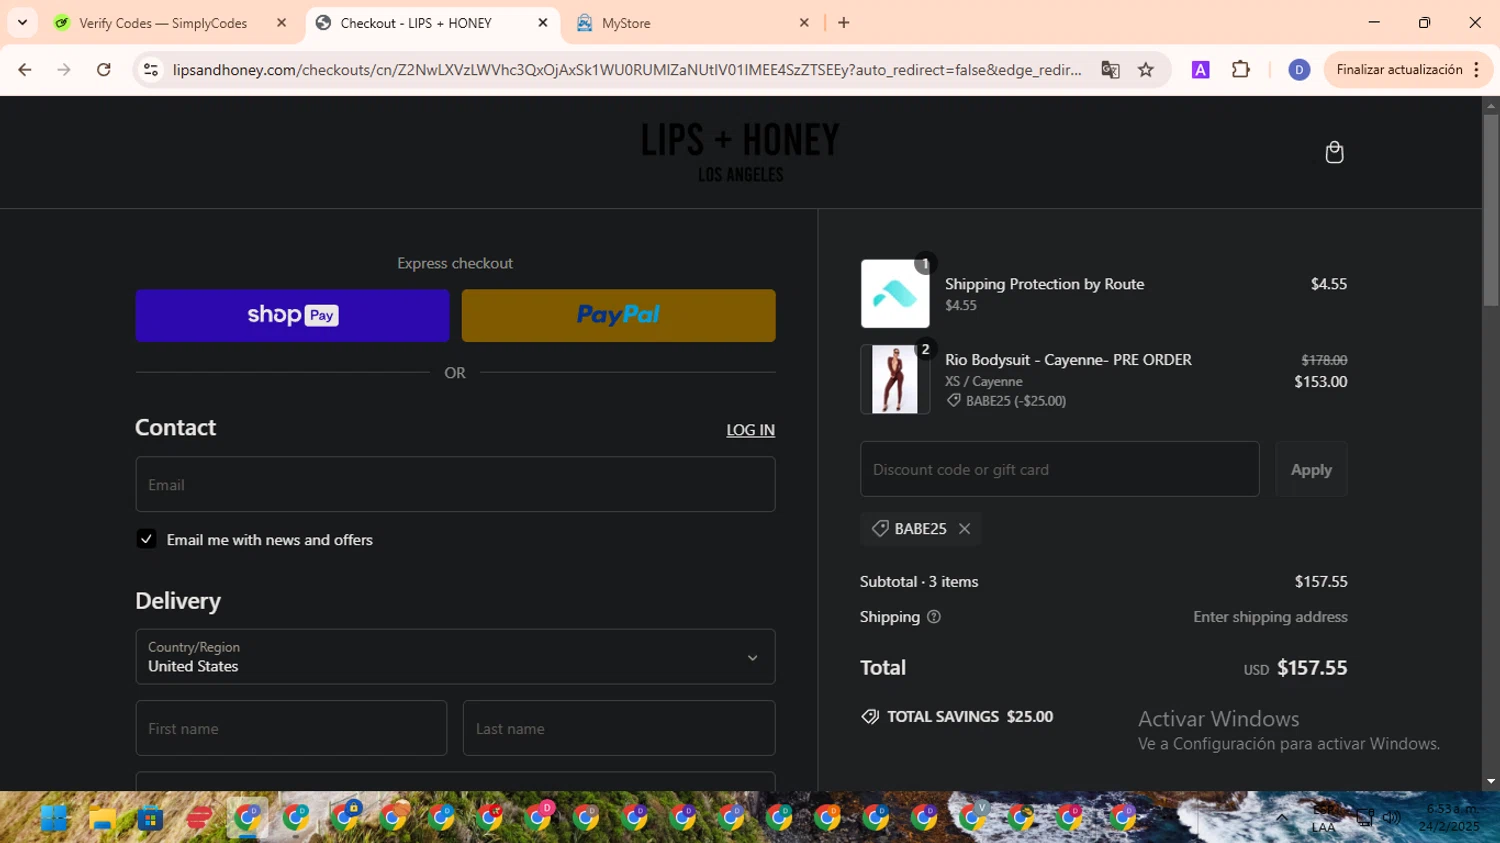
Task: Click the BABE25 (-$25.00) discount line
Action: click(1006, 401)
